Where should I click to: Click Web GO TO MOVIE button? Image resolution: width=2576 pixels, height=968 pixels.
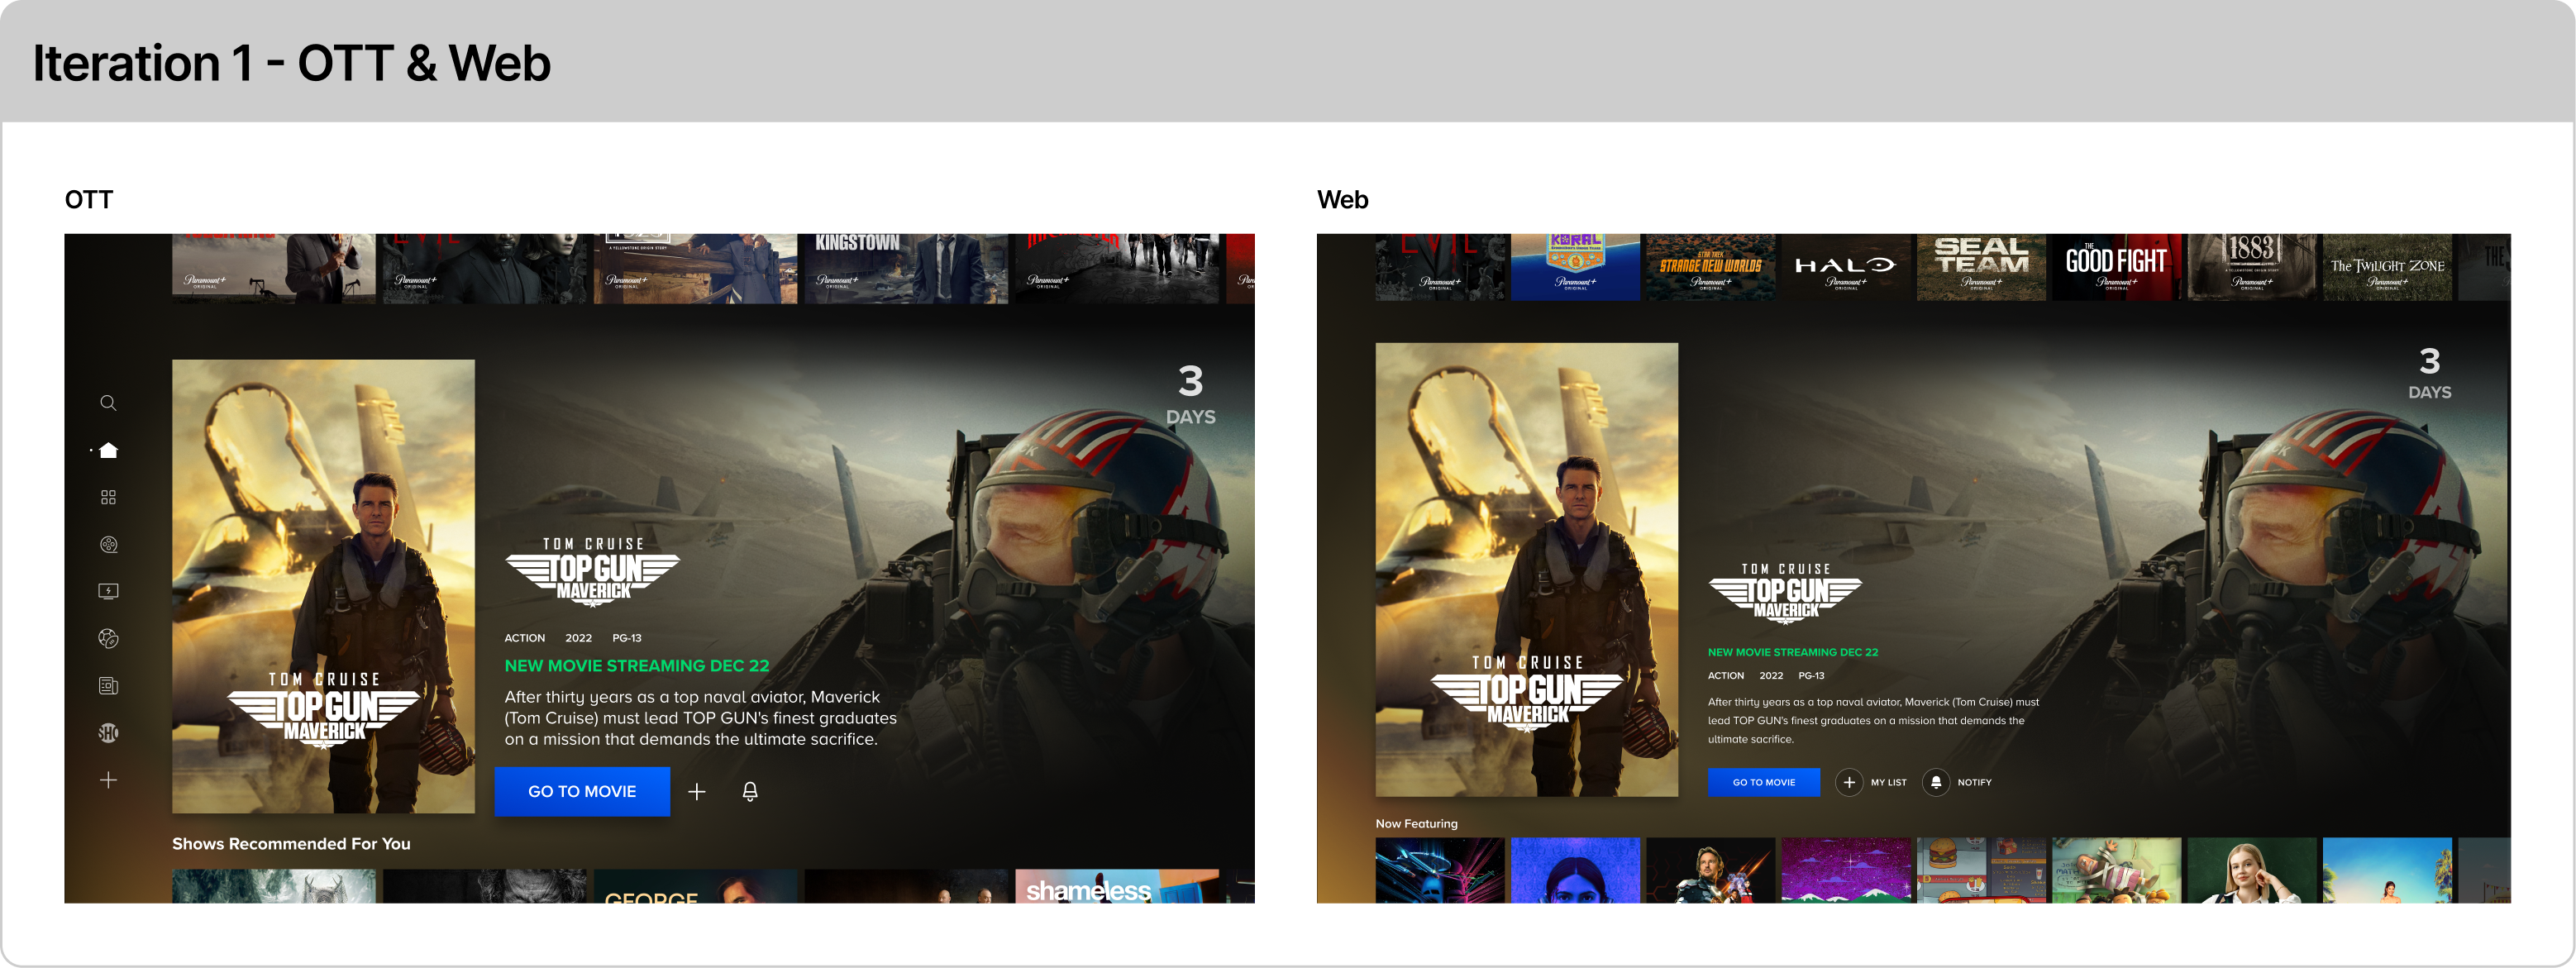pyautogui.click(x=1763, y=782)
